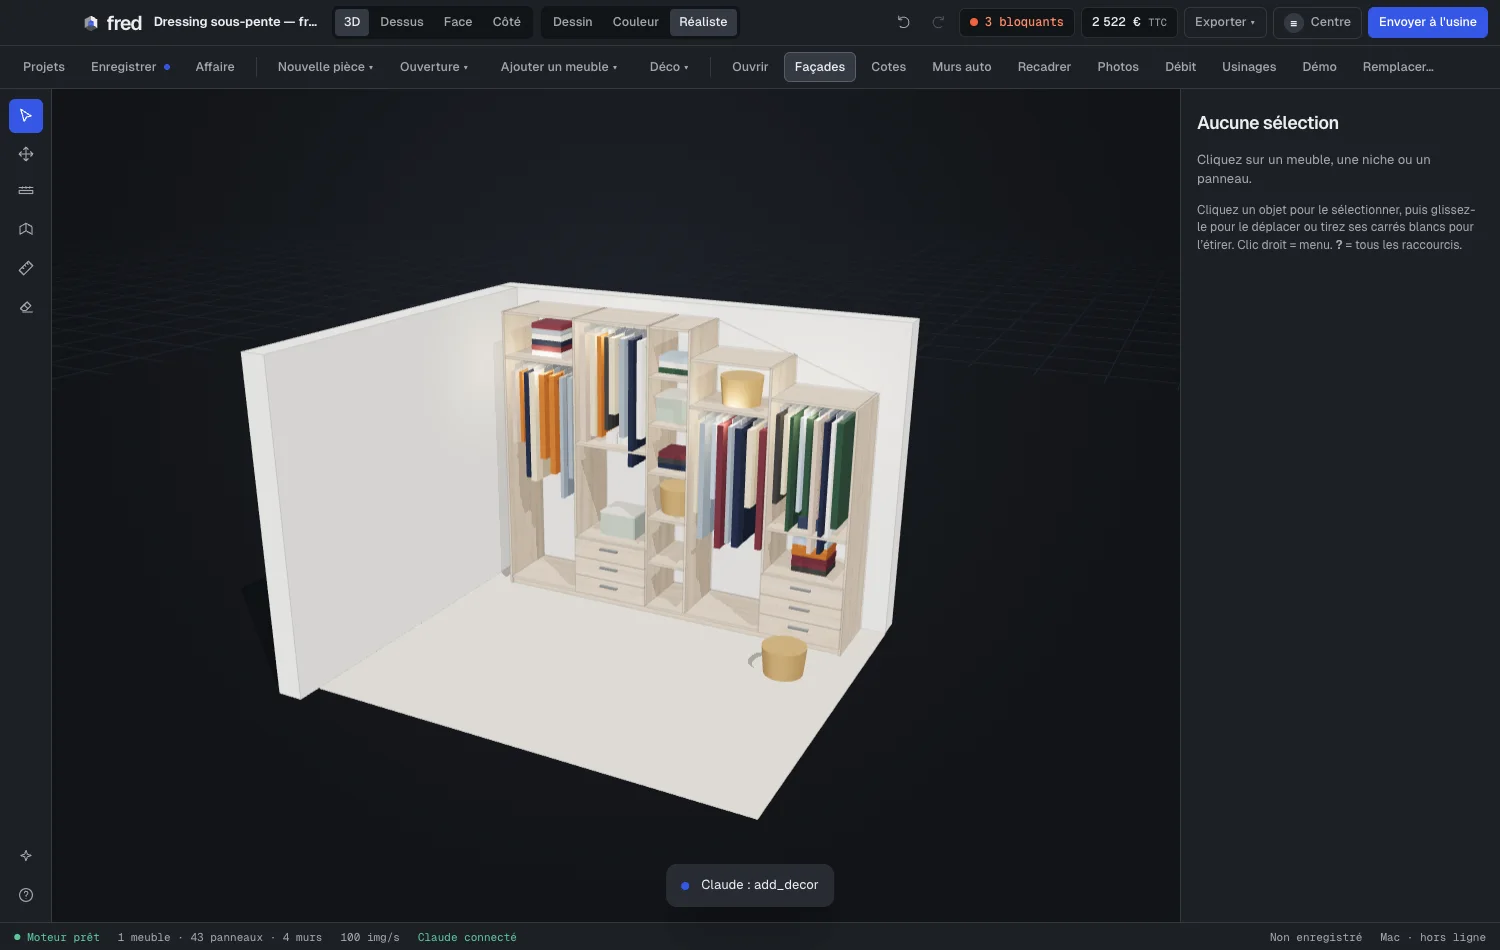This screenshot has width=1500, height=950.
Task: Set render mode to Dessin
Action: click(x=573, y=22)
